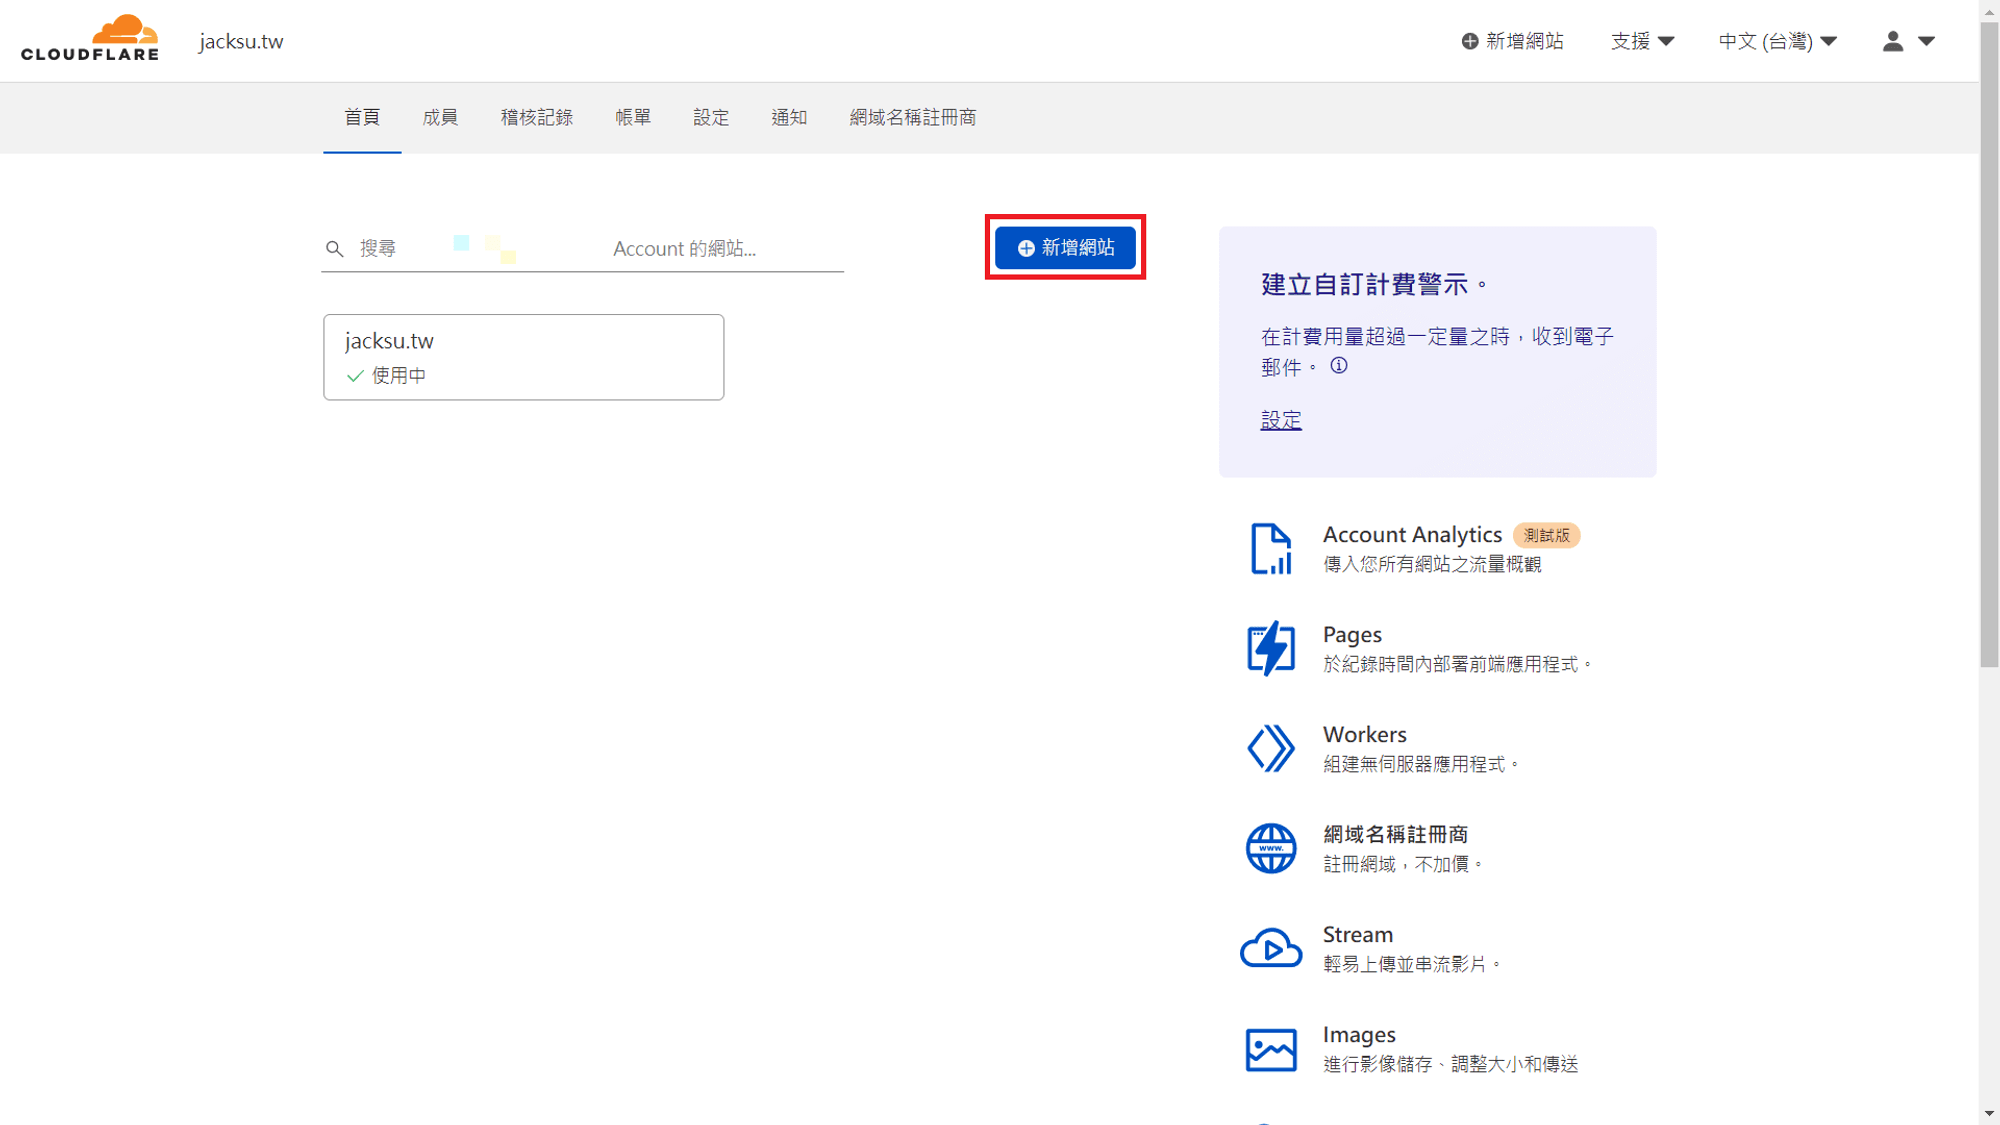Expand the 中文 (台灣) language dropdown
Image resolution: width=2000 pixels, height=1125 pixels.
1777,41
